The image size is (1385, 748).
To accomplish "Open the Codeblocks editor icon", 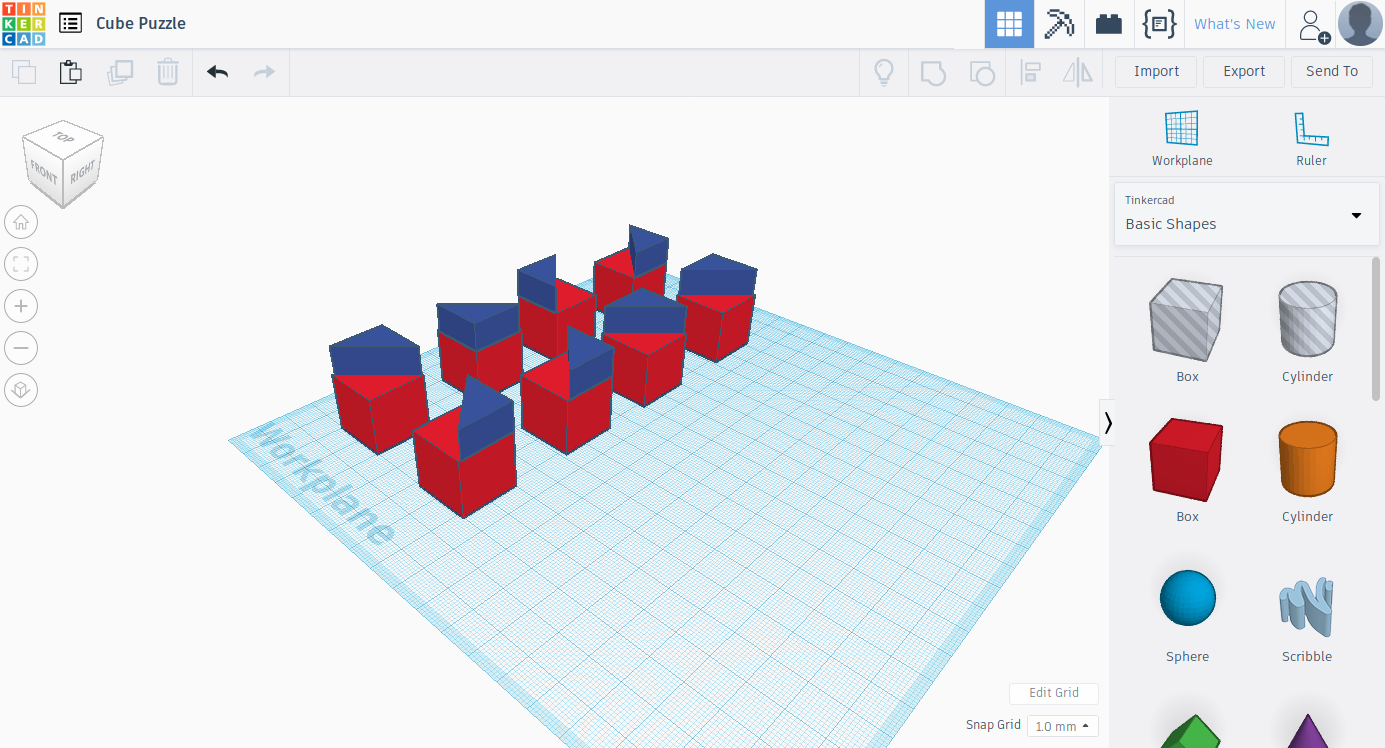I will [x=1159, y=24].
